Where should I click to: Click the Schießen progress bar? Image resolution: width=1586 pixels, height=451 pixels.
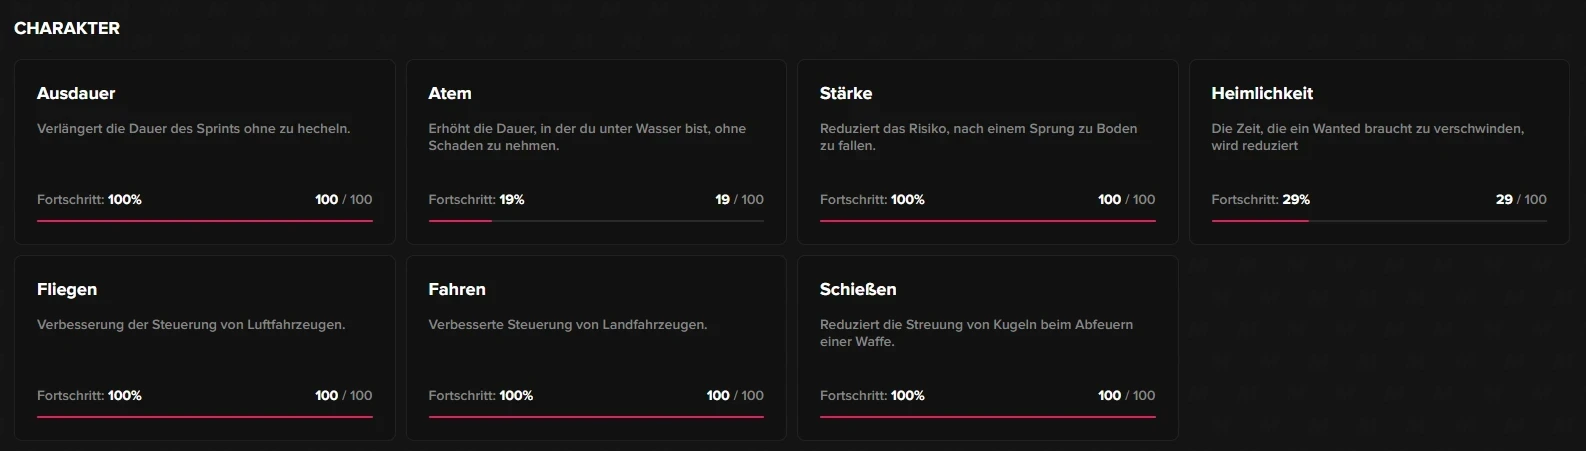[988, 417]
